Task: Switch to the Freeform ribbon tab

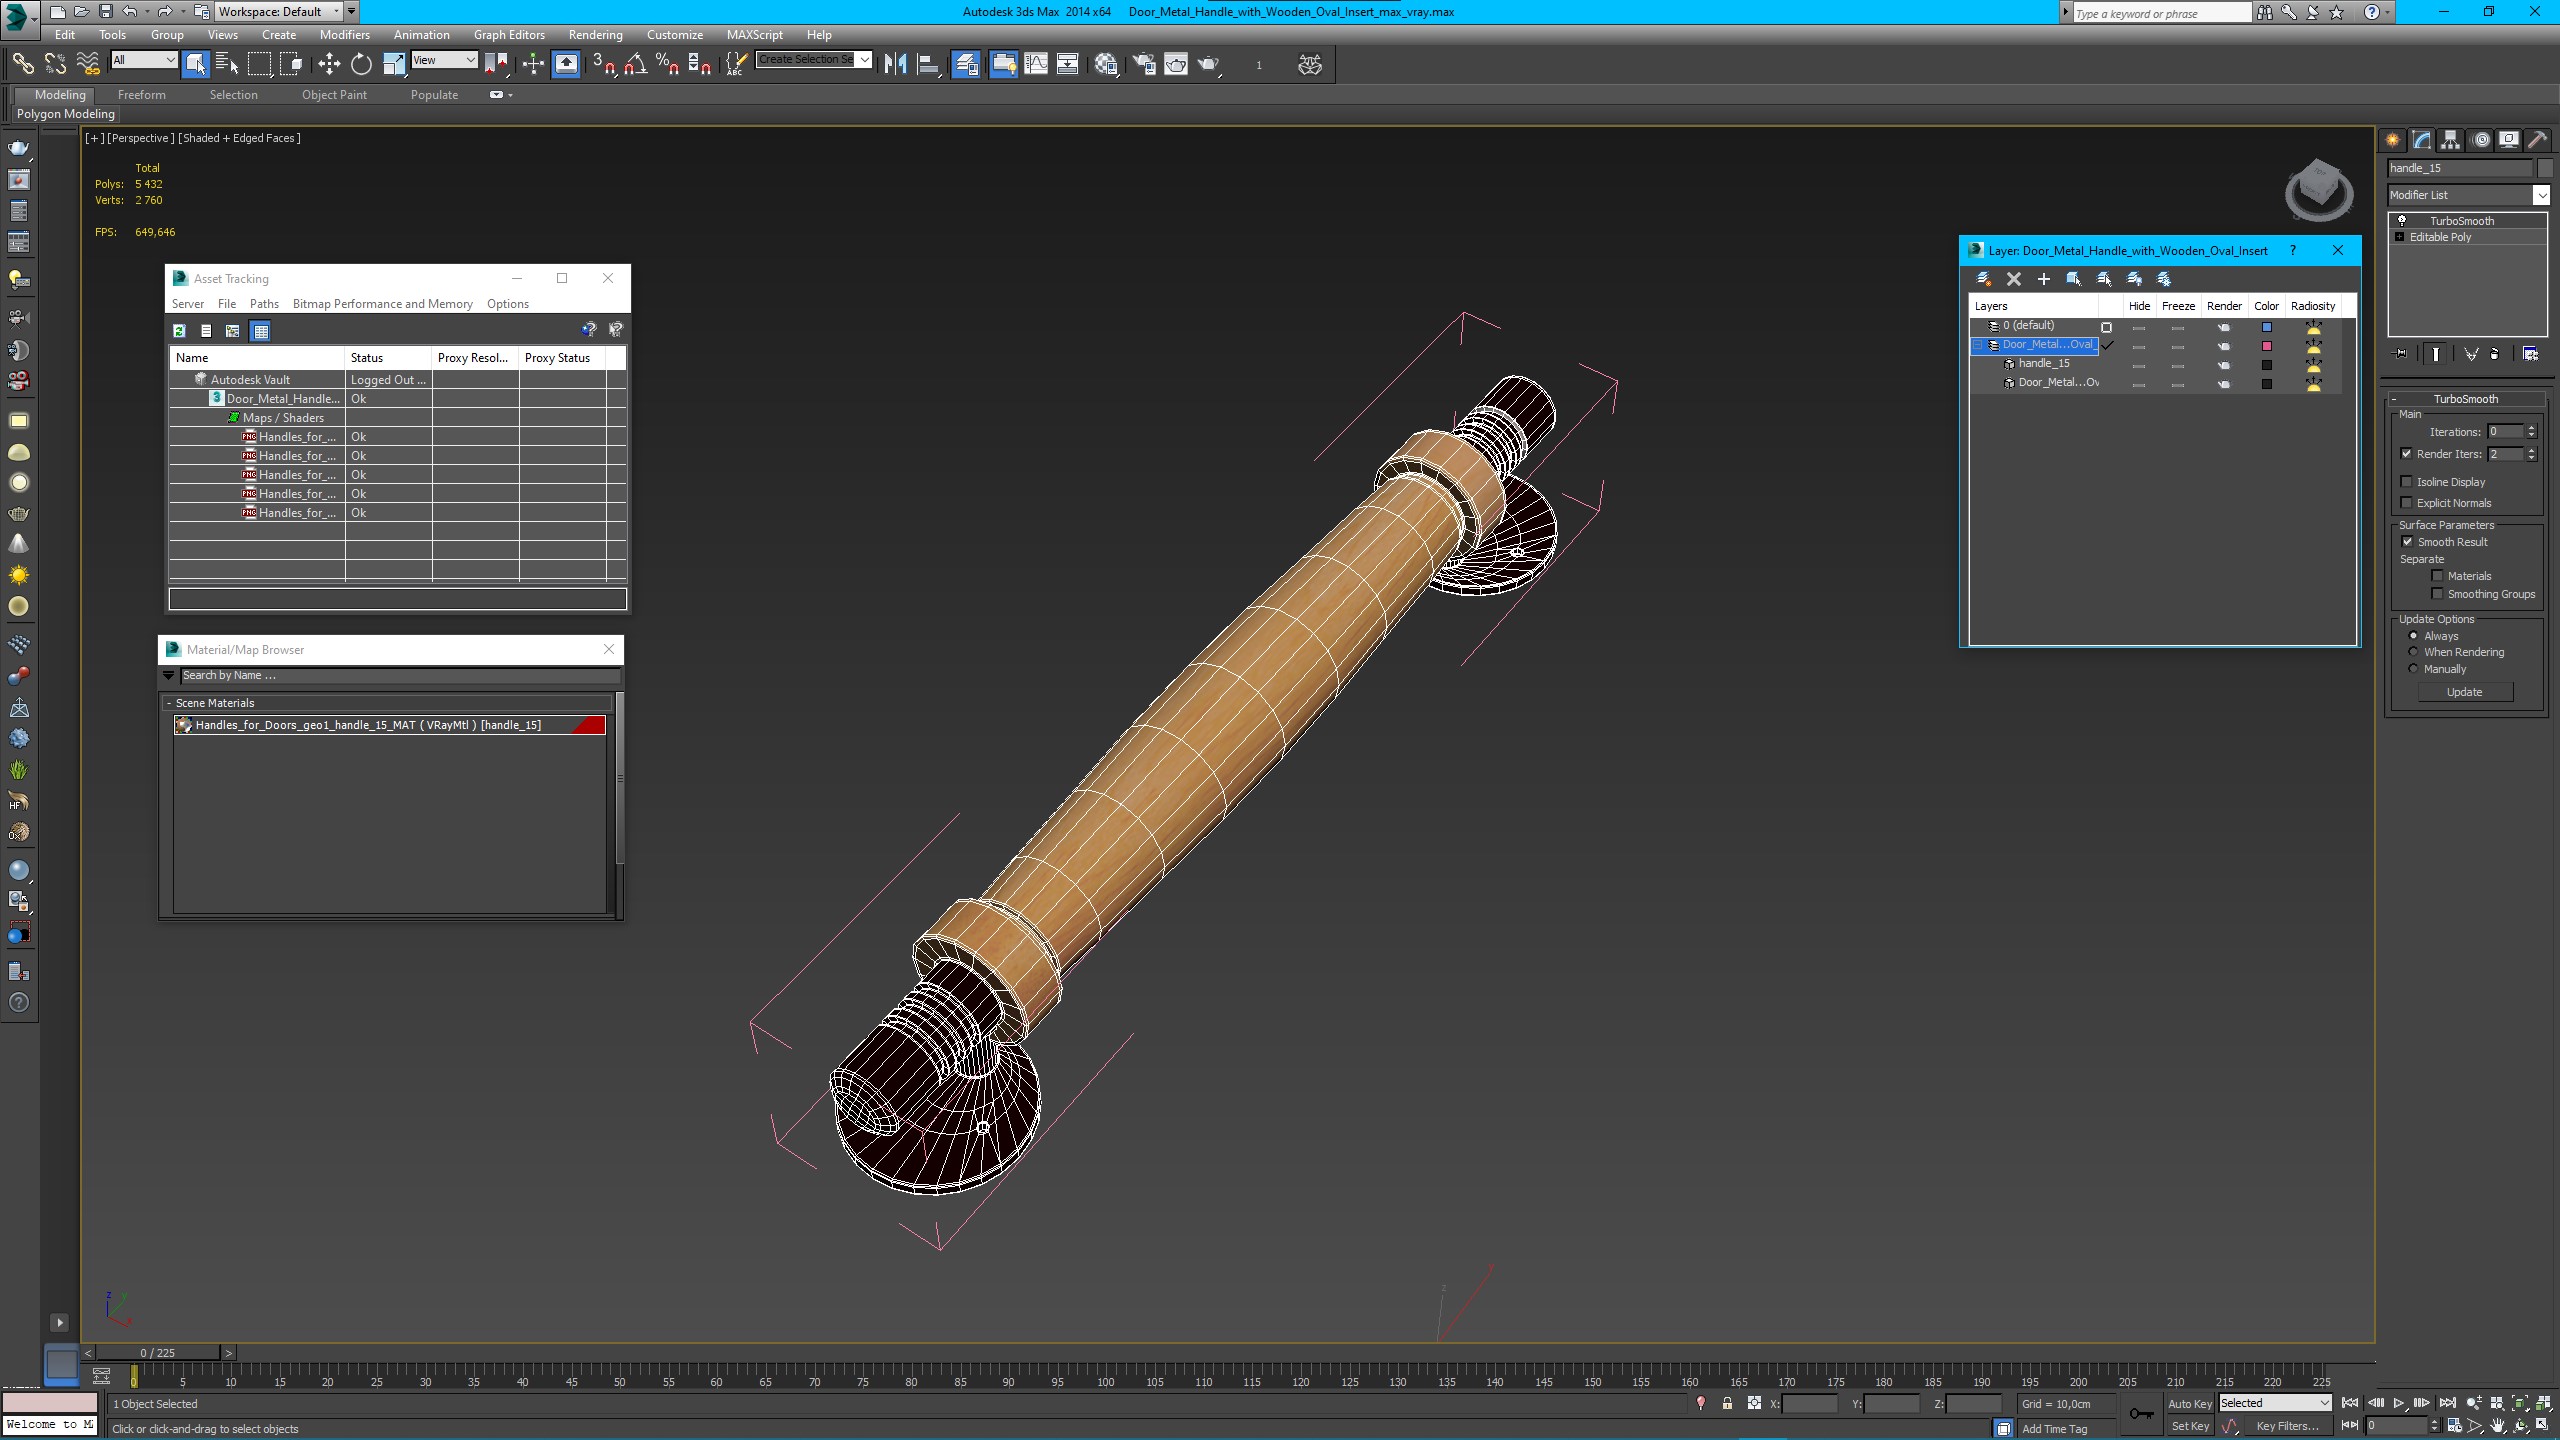Action: click(x=141, y=95)
